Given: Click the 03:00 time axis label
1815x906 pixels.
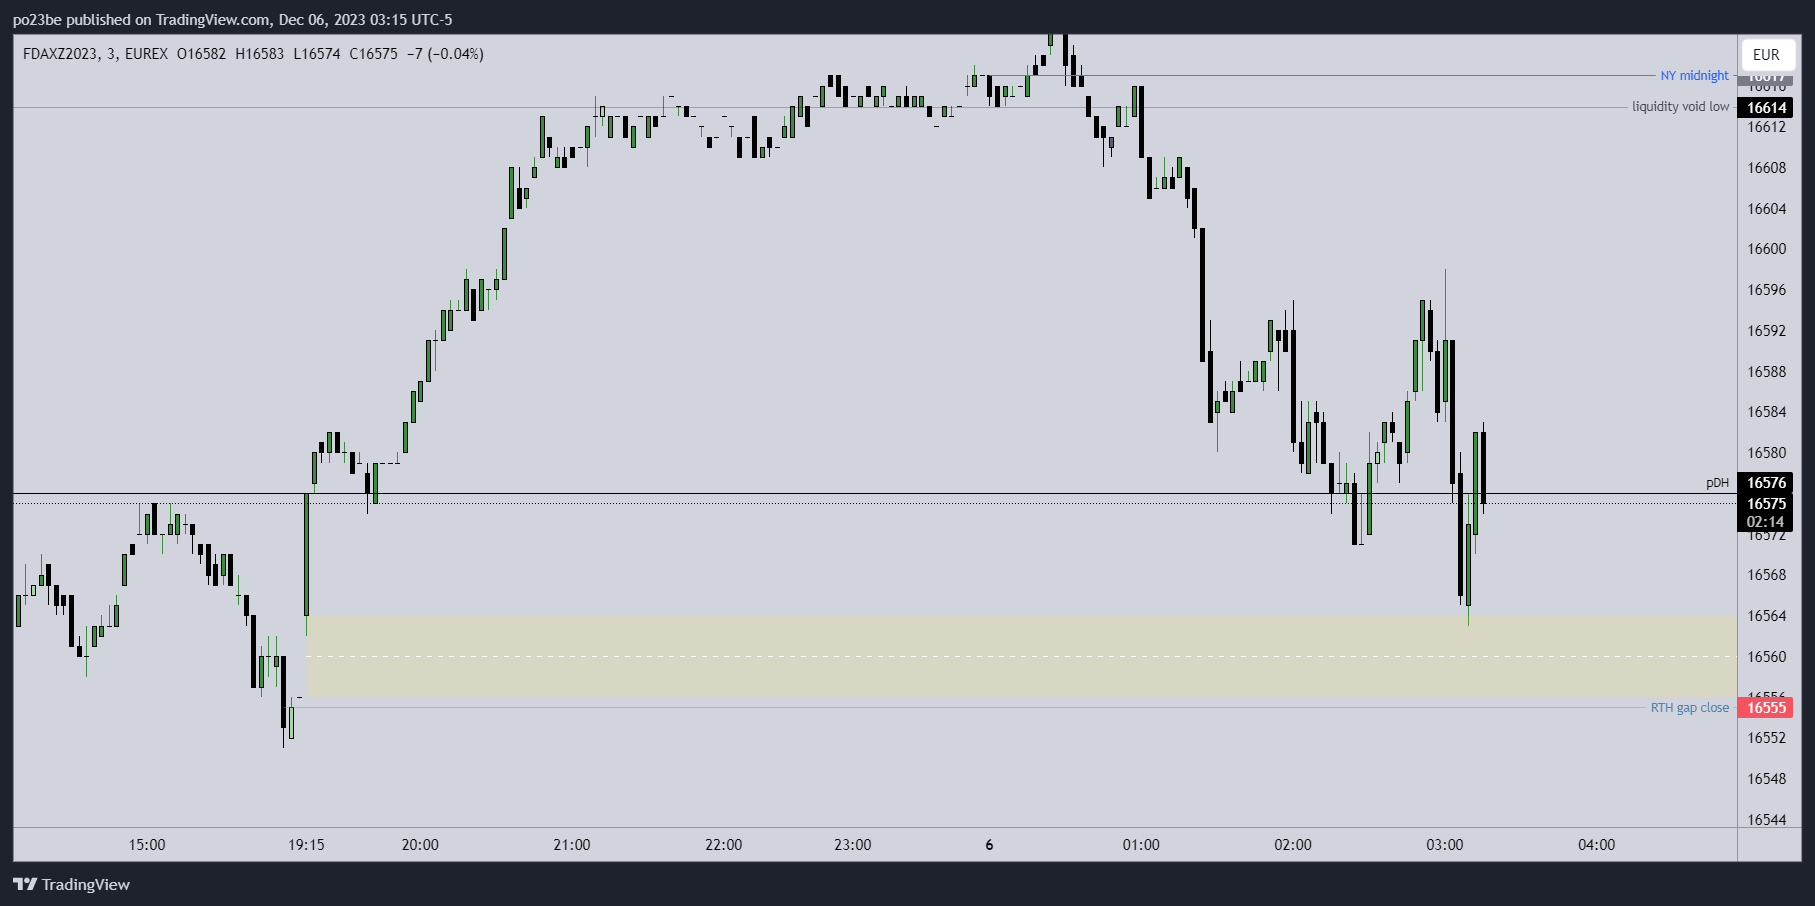Looking at the screenshot, I should (x=1444, y=845).
